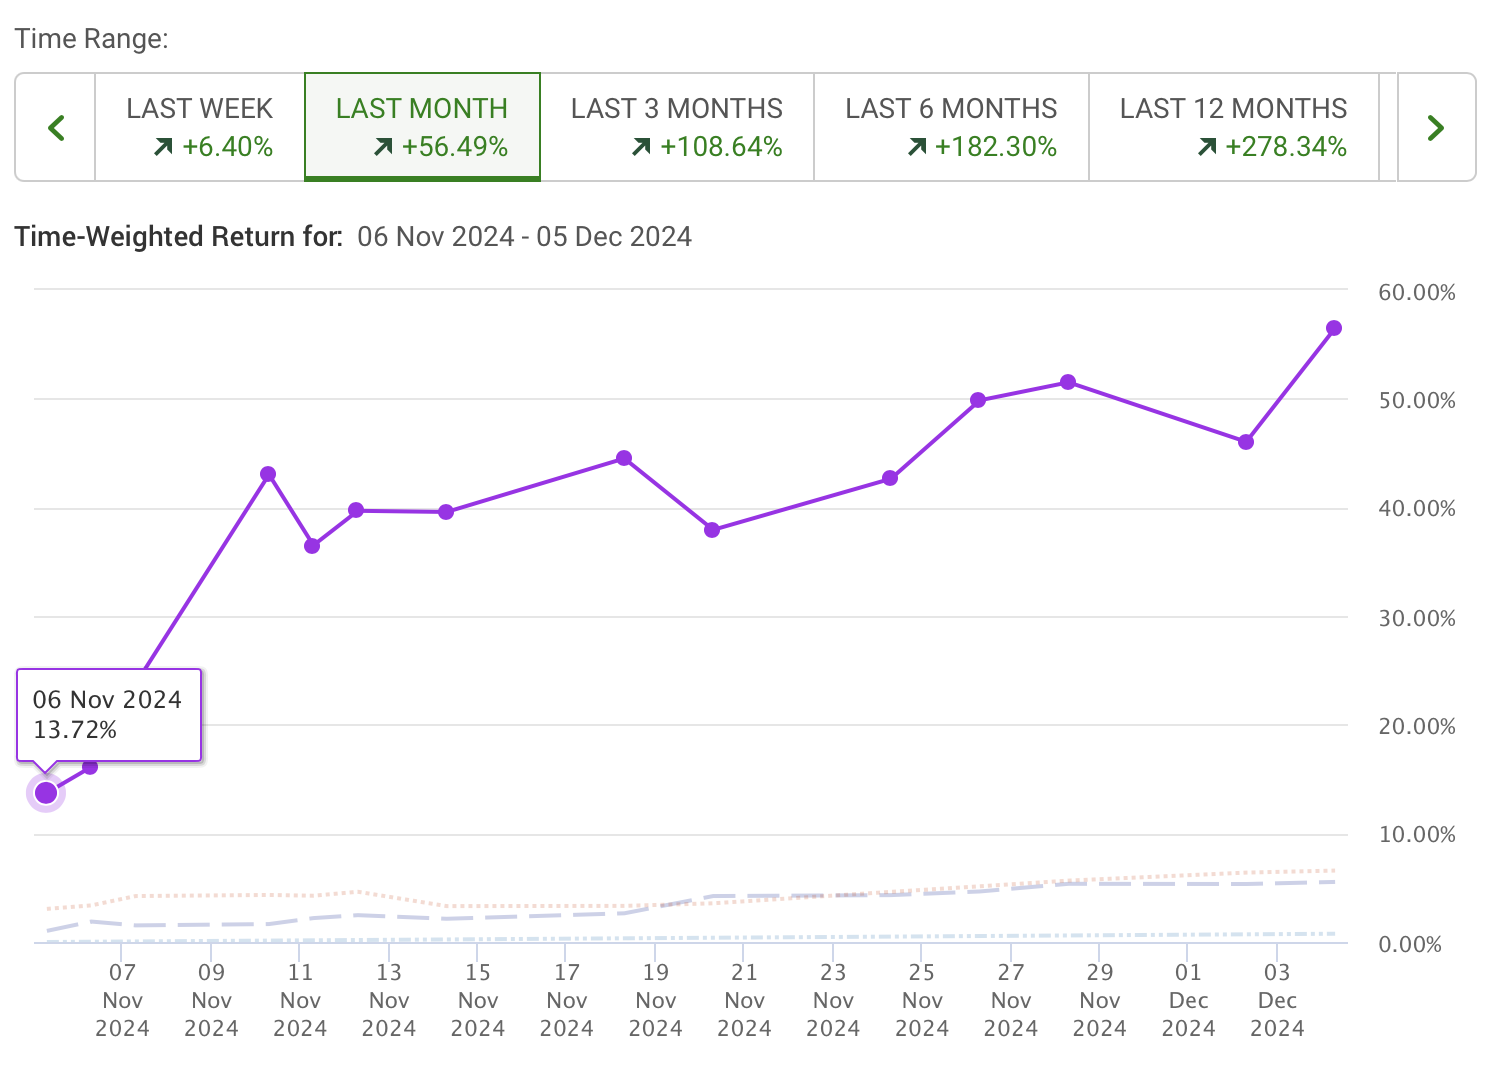Viewport: 1498px width, 1090px height.
Task: Click the data point near 13 Nov
Action: tap(356, 510)
